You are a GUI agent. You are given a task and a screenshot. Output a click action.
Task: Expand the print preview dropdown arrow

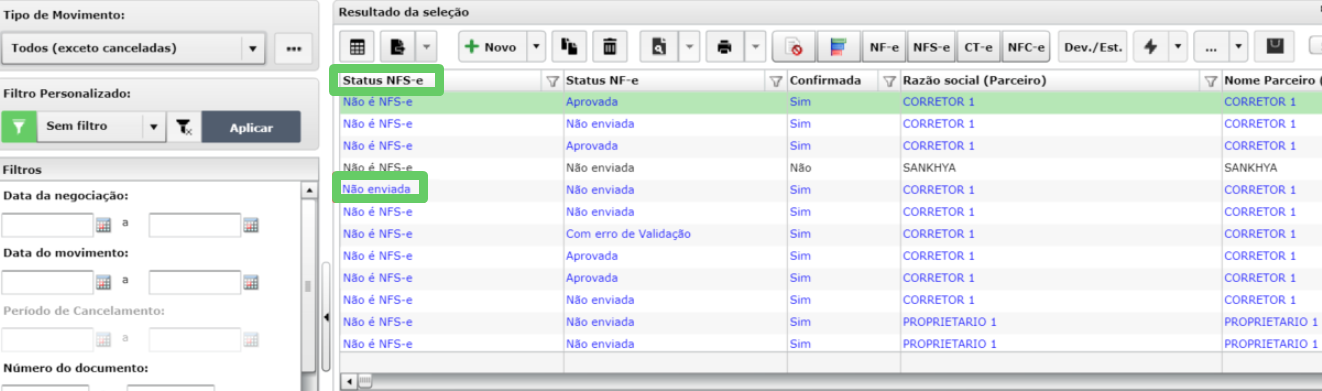tap(689, 47)
